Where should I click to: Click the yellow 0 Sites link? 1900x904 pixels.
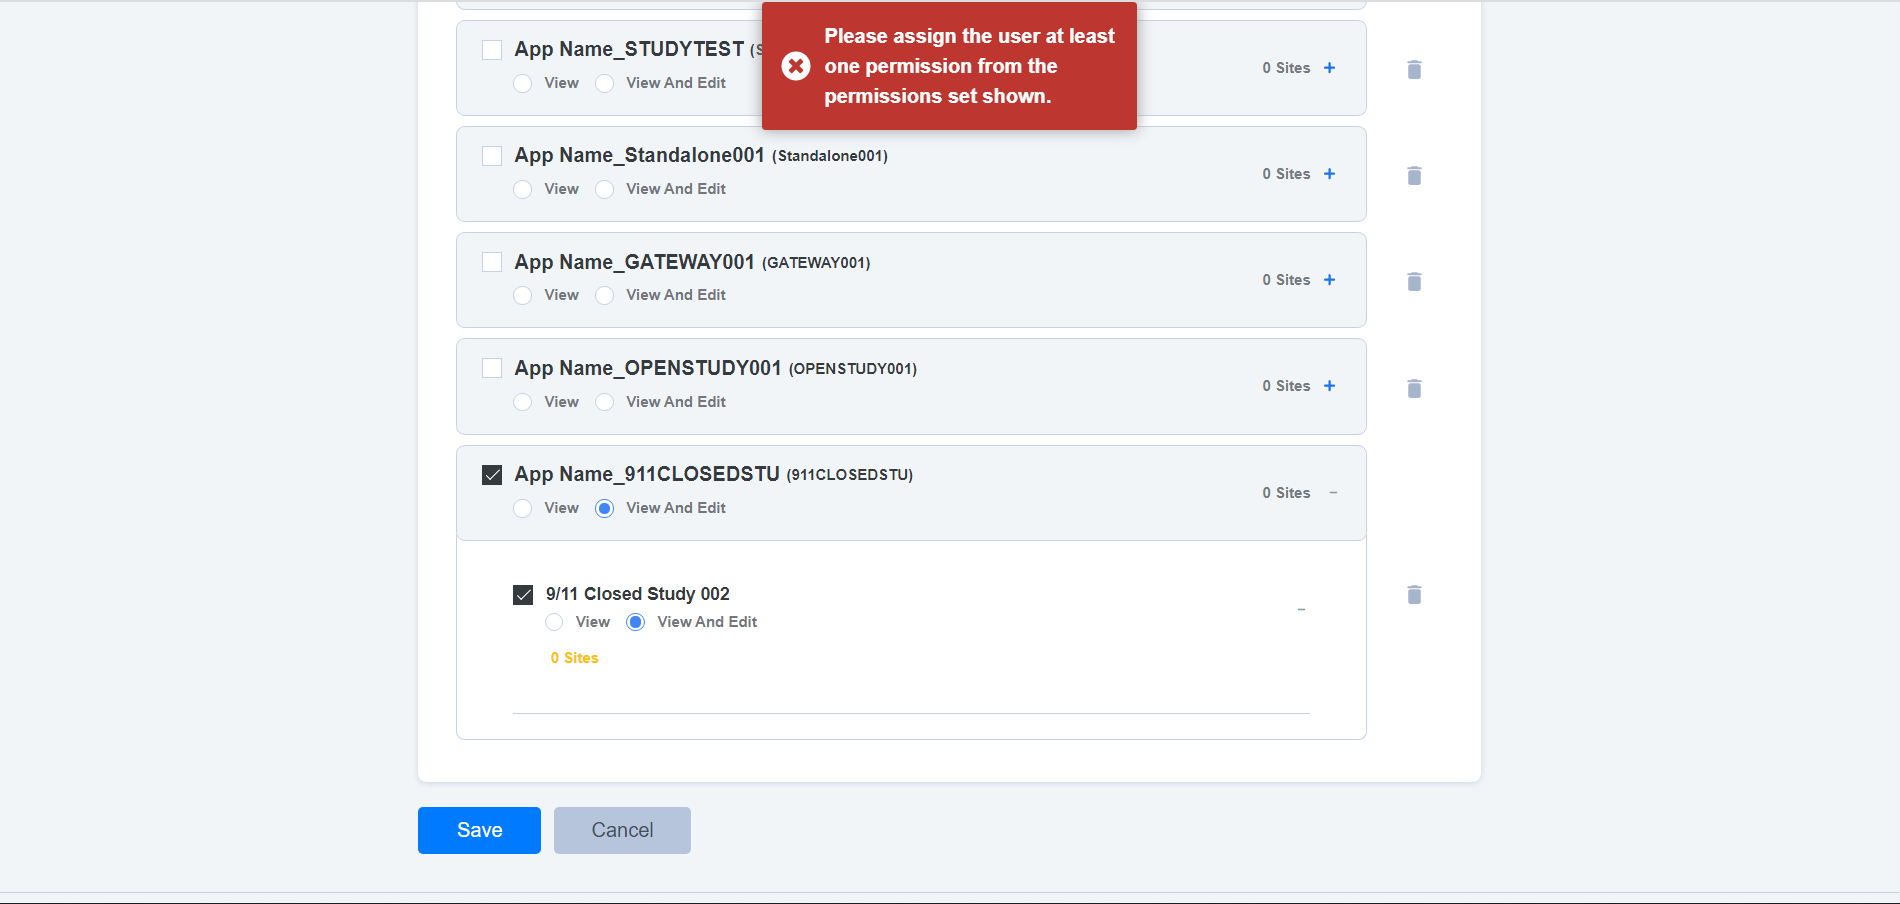tap(573, 657)
